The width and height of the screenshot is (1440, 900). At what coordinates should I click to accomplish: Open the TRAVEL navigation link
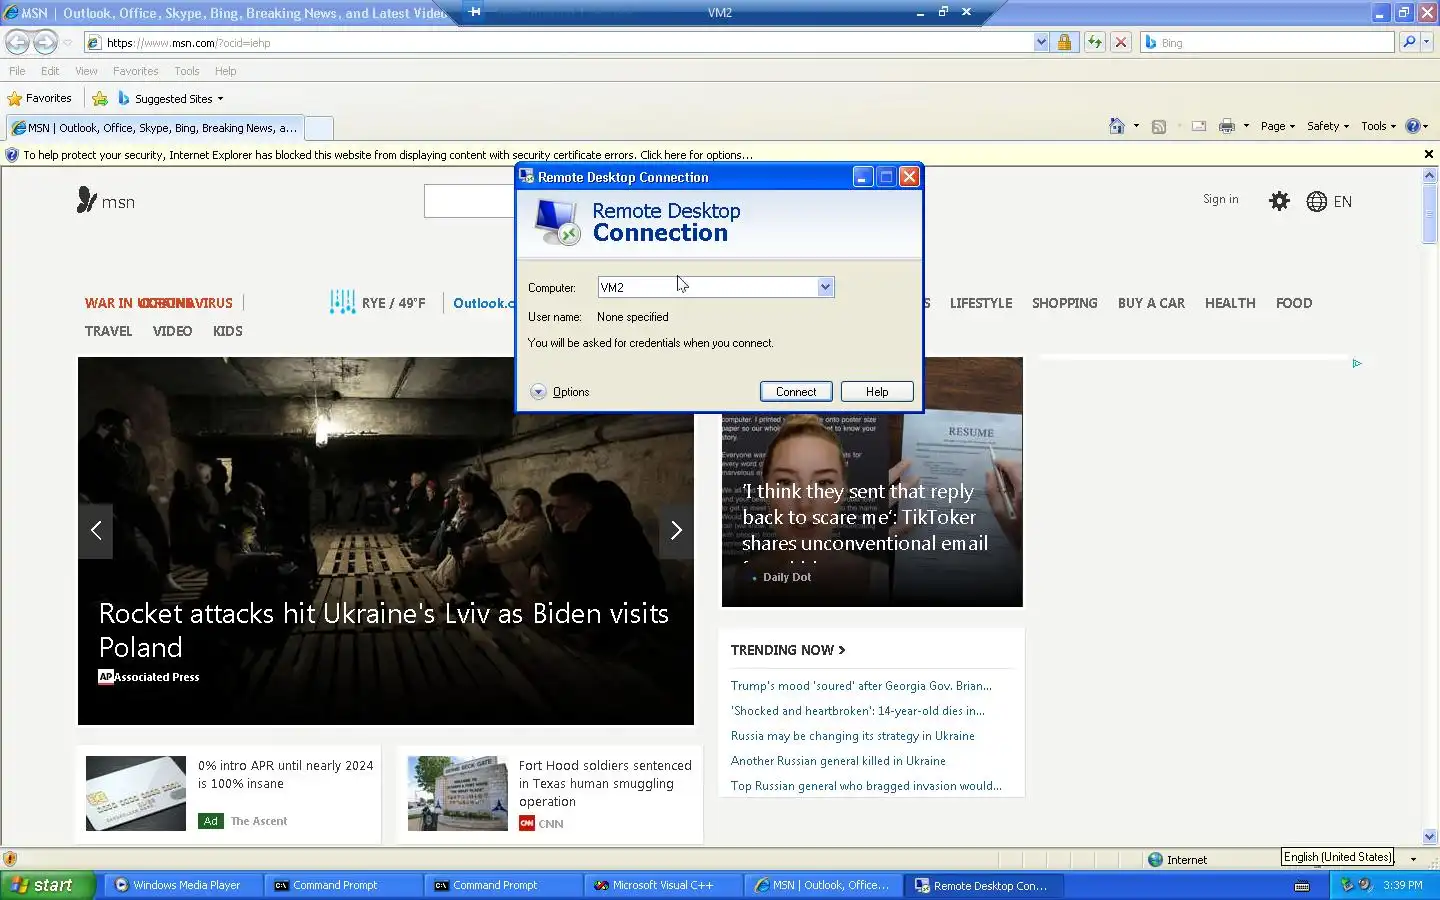(108, 331)
